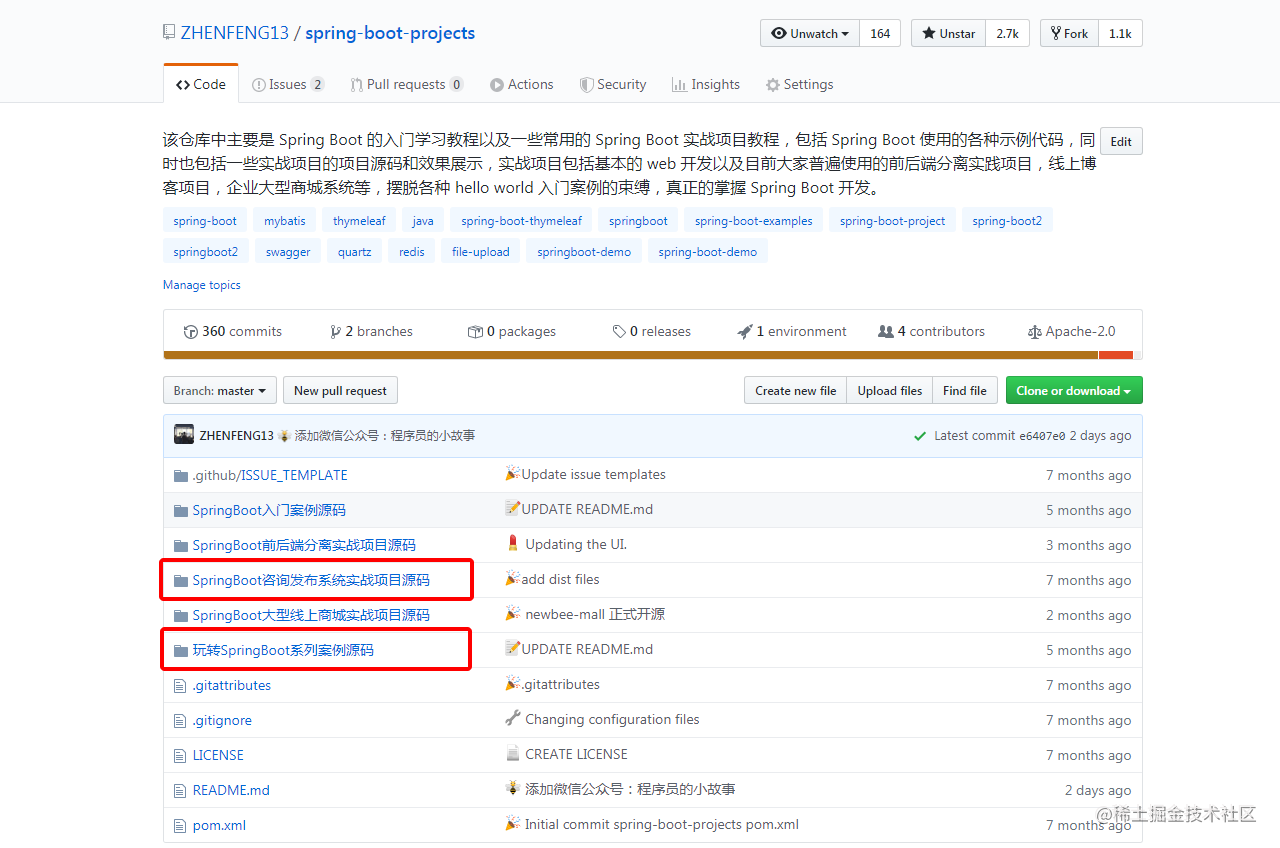Click the ZHENFENG13 avatar in latest commit bar
1280x848 pixels.
point(184,435)
